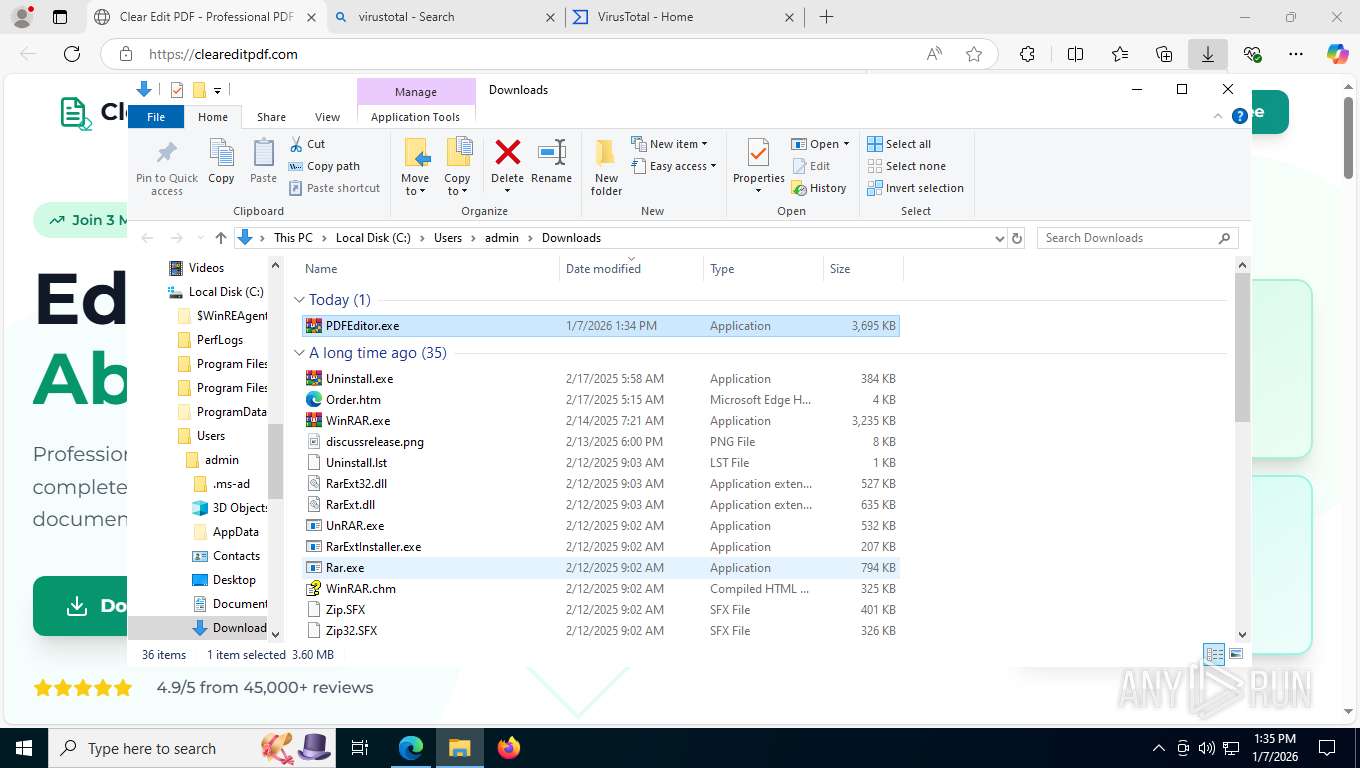The height and width of the screenshot is (768, 1360).
Task: Select discussrelease.png file
Action: click(600, 442)
